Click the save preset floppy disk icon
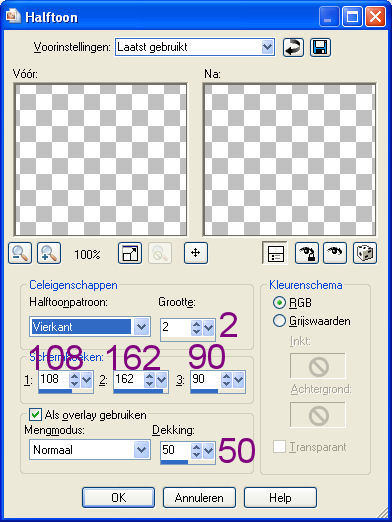Image resolution: width=392 pixels, height=522 pixels. [321, 47]
